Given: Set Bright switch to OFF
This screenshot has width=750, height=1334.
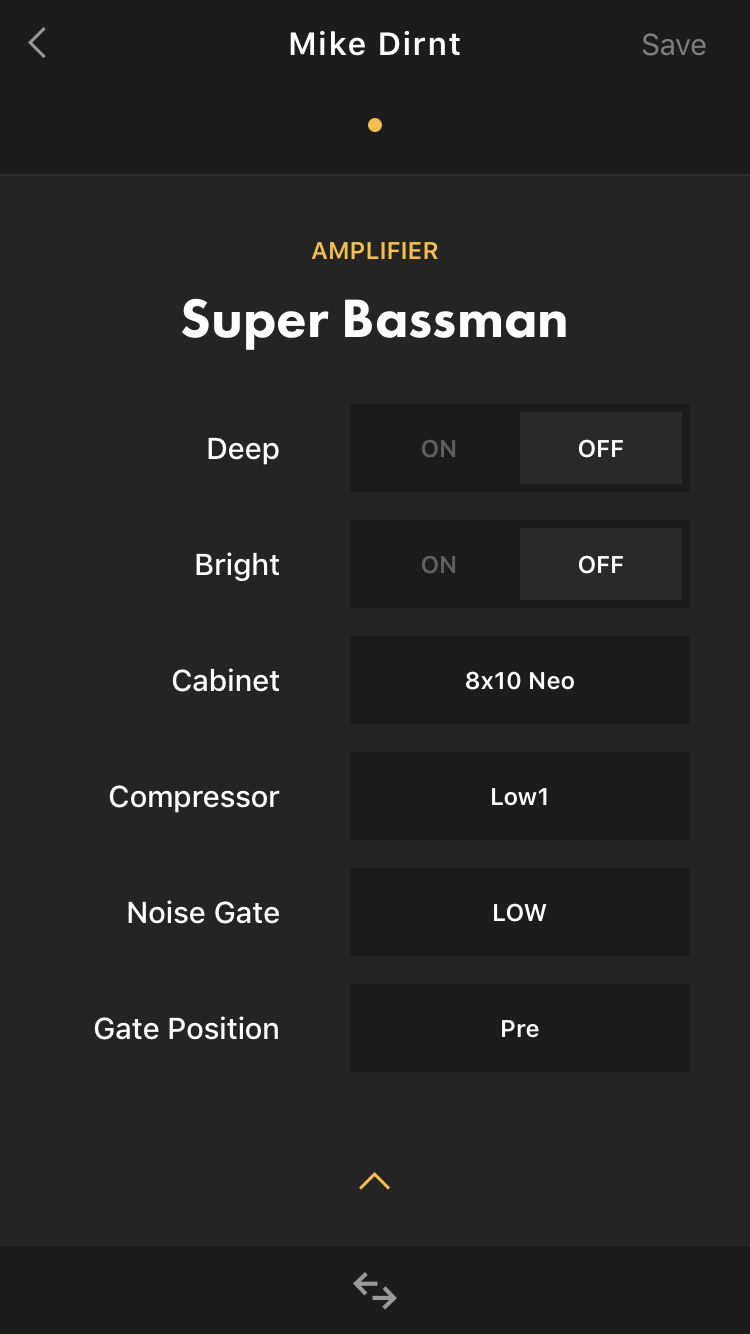Looking at the screenshot, I should [x=601, y=564].
